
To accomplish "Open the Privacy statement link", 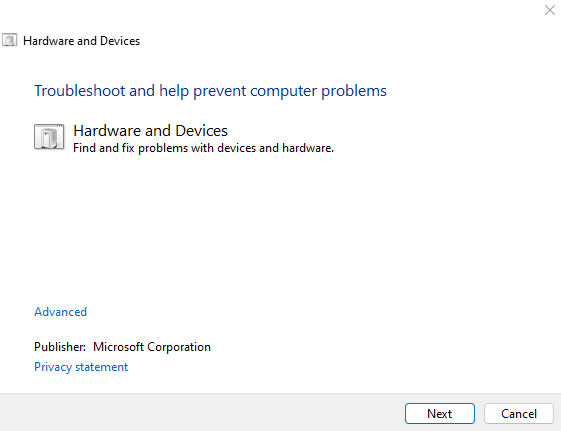I will (x=81, y=367).
